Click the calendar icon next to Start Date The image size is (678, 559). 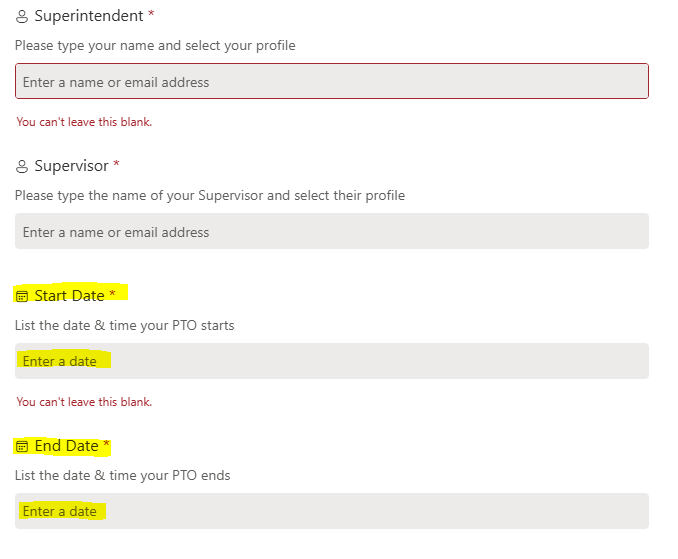pos(22,296)
